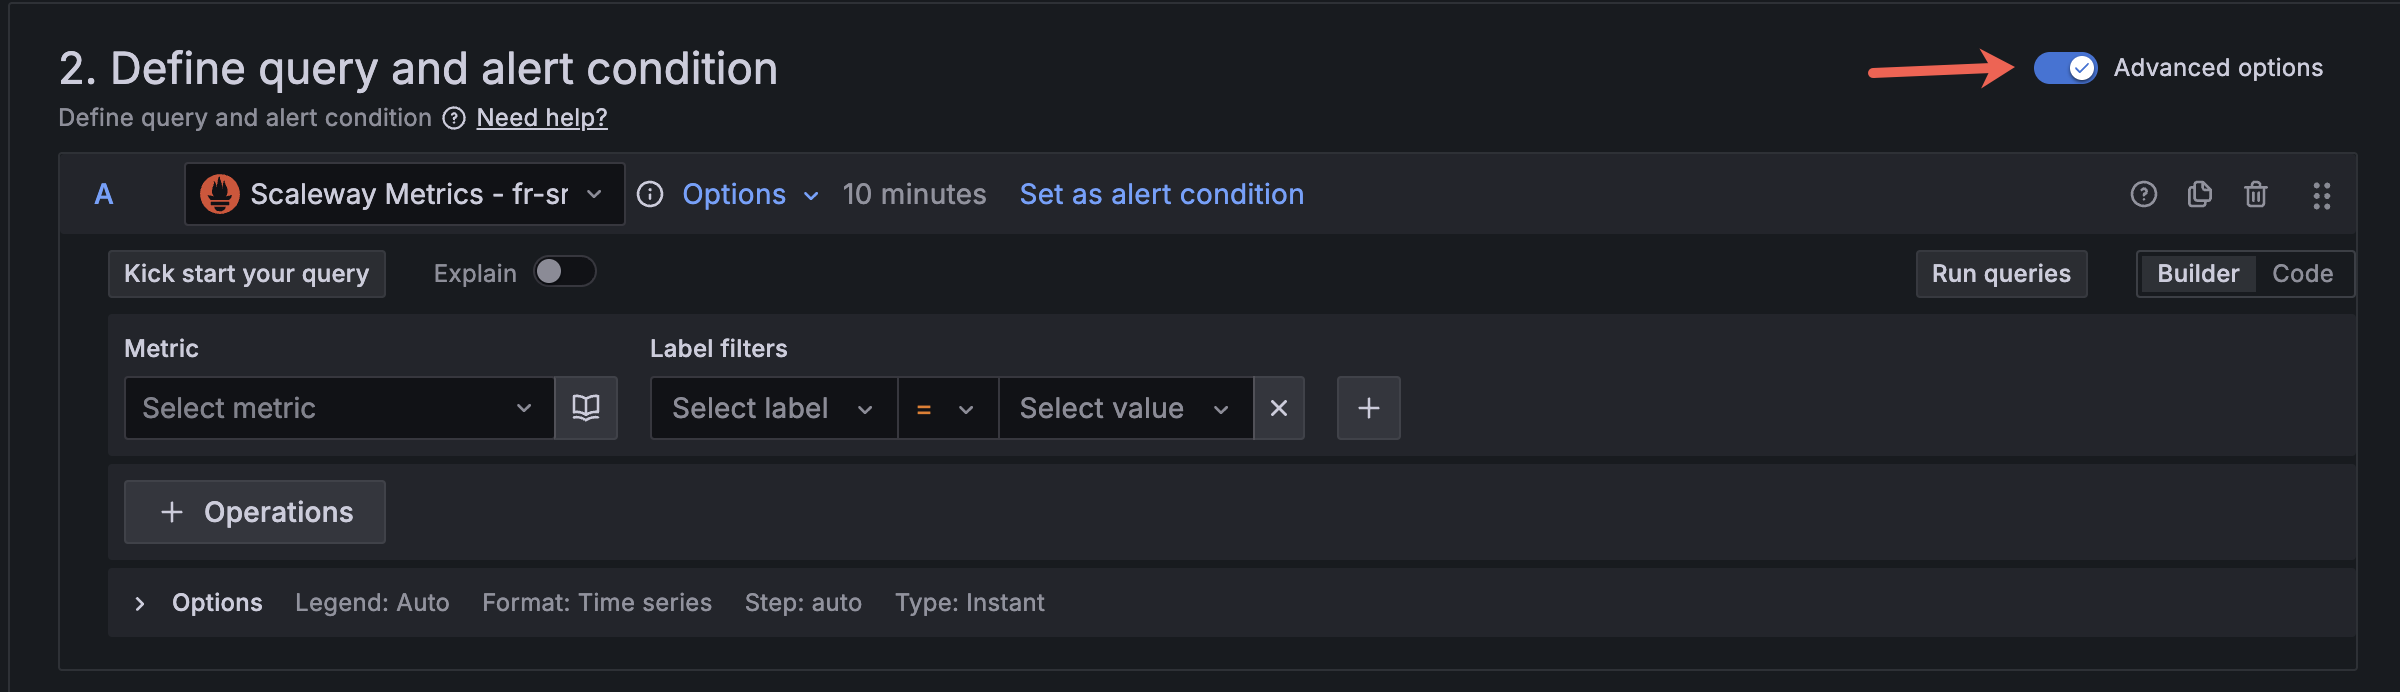The height and width of the screenshot is (692, 2400).
Task: Open the Select metric dropdown
Action: 338,408
